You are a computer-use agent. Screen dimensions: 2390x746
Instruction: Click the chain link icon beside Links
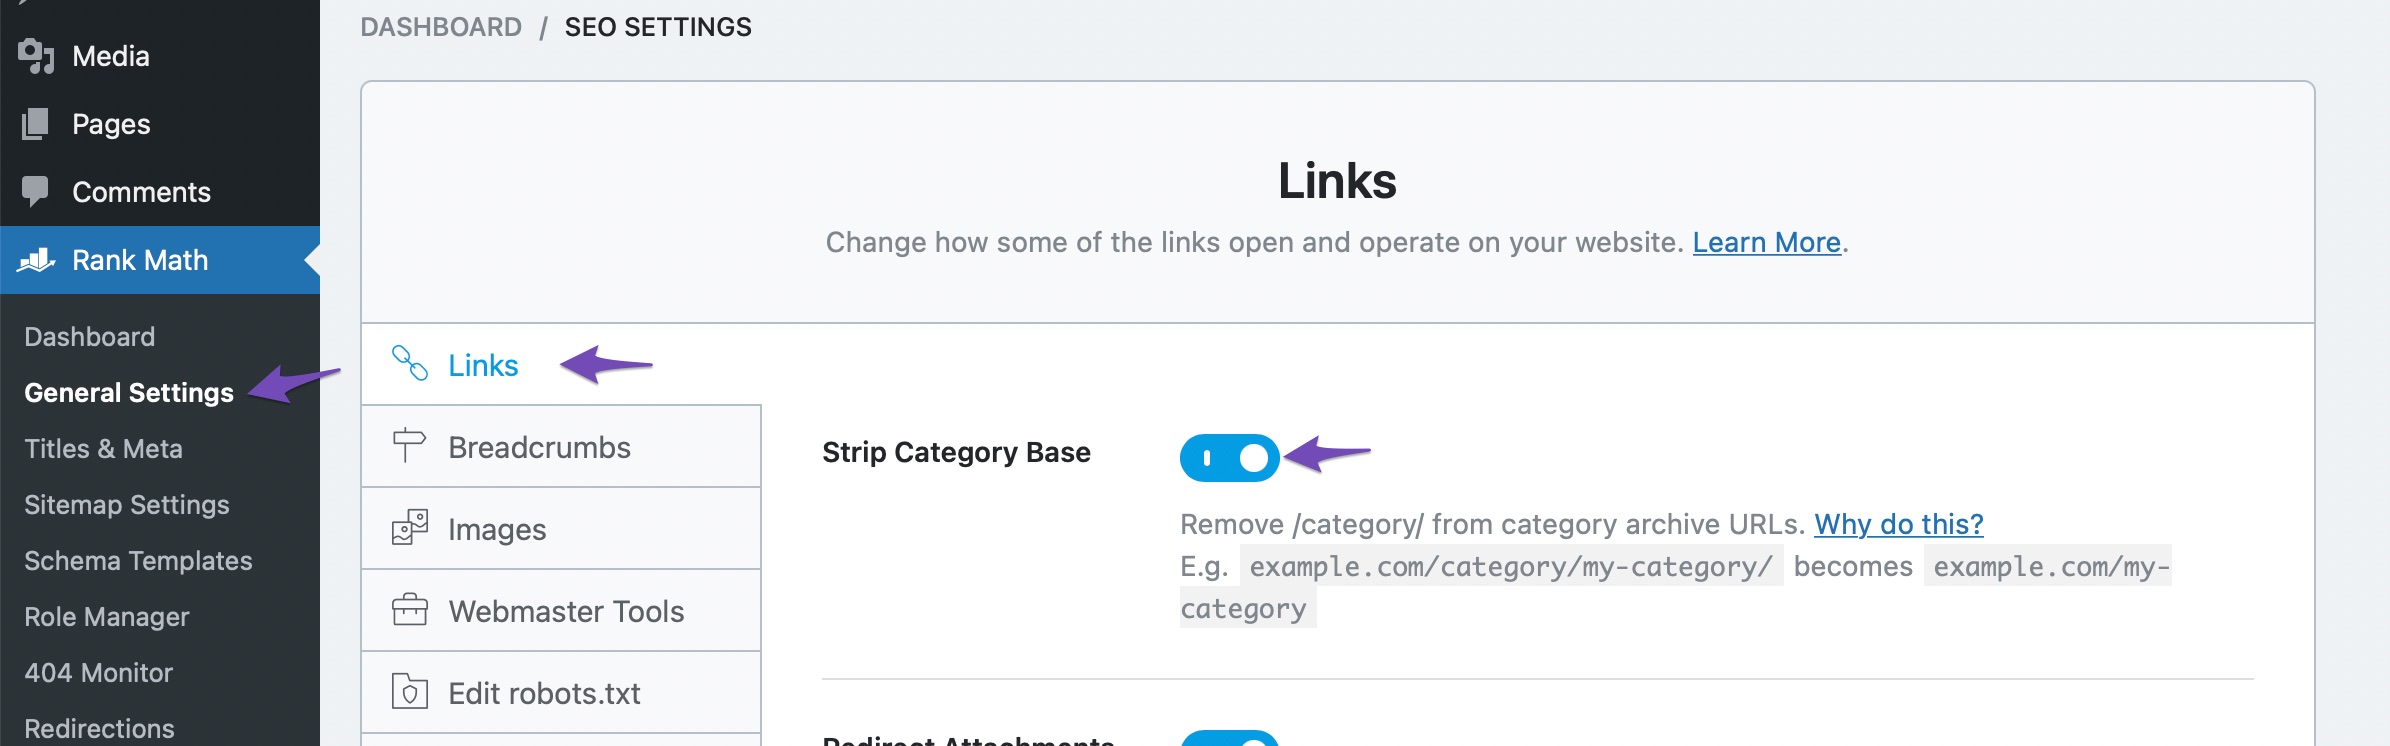[410, 364]
